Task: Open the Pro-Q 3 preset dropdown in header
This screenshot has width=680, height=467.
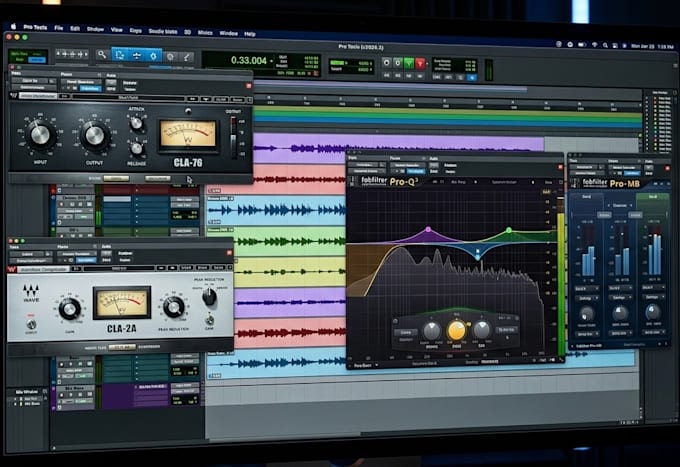Action: click(x=407, y=165)
